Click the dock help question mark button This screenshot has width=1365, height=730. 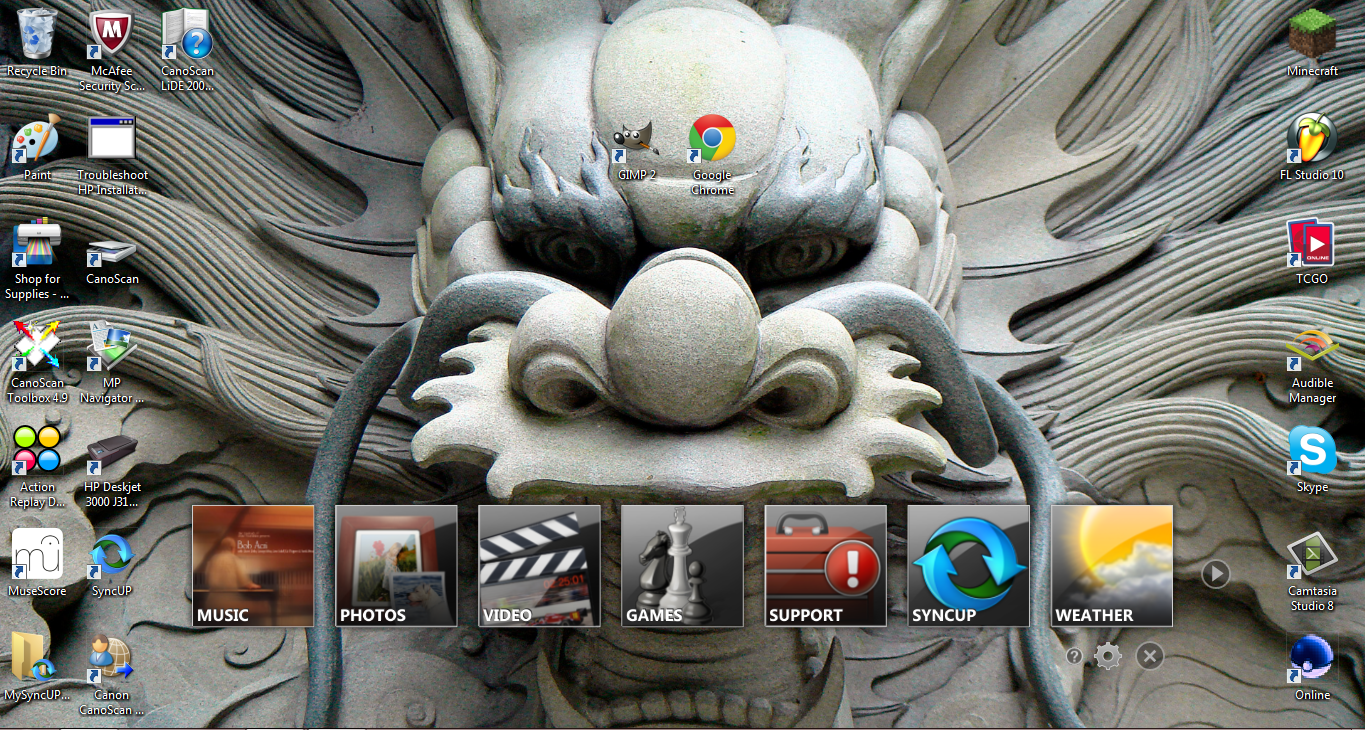1074,657
